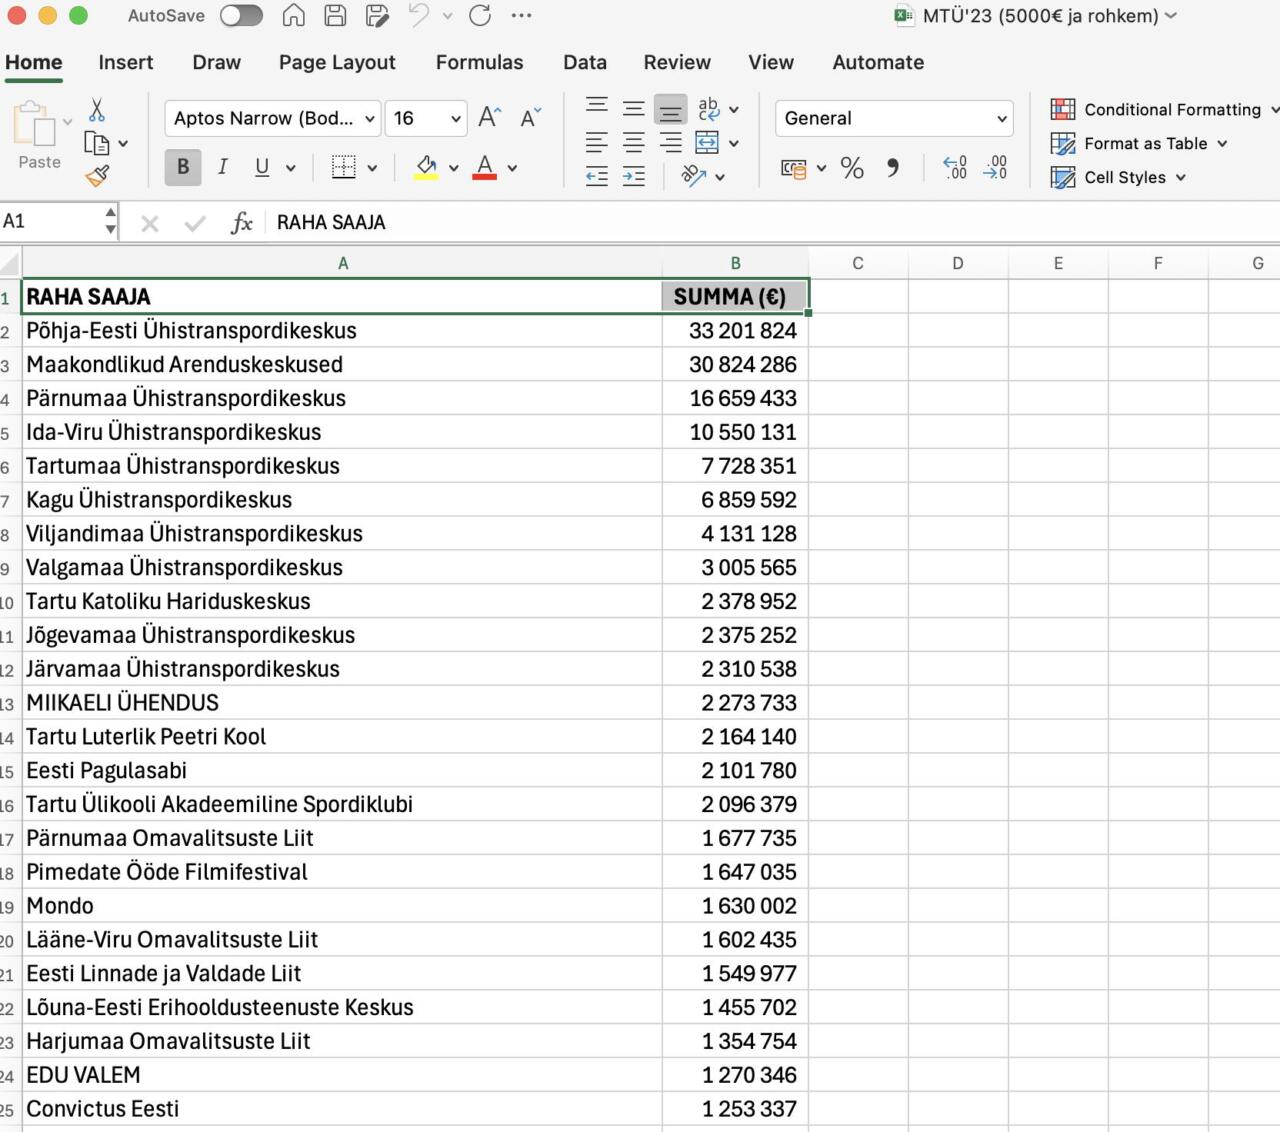This screenshot has height=1132, width=1280.
Task: Click the Insert Function fx icon
Action: pos(241,222)
